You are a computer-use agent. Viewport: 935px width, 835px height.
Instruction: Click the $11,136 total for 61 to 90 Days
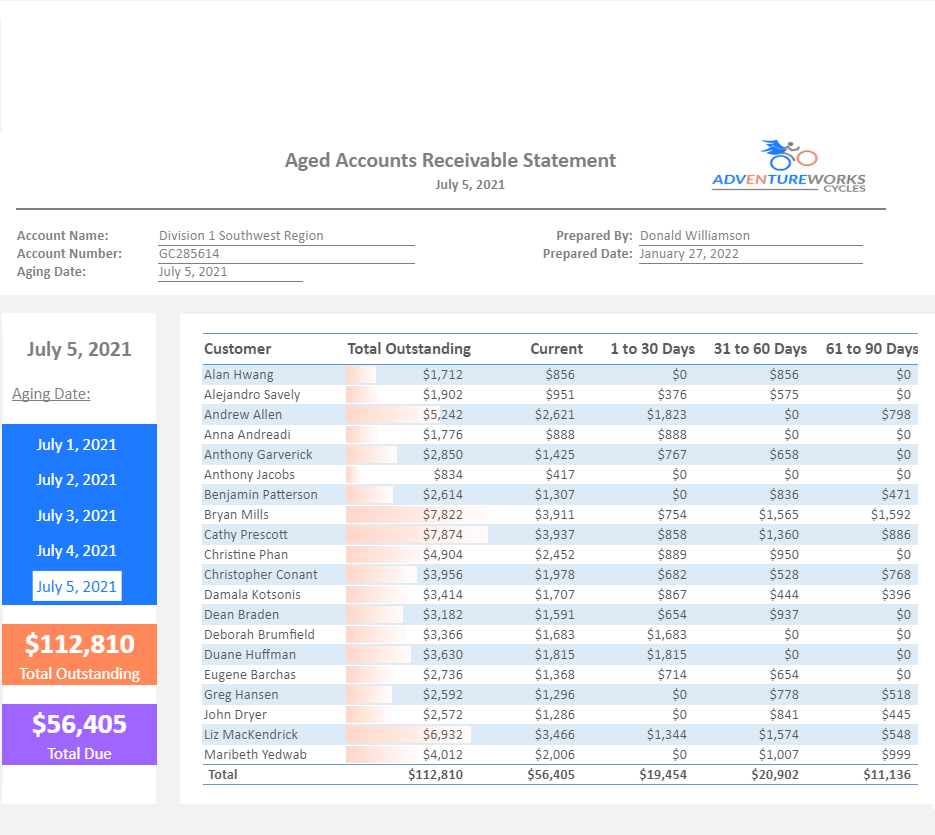click(887, 774)
